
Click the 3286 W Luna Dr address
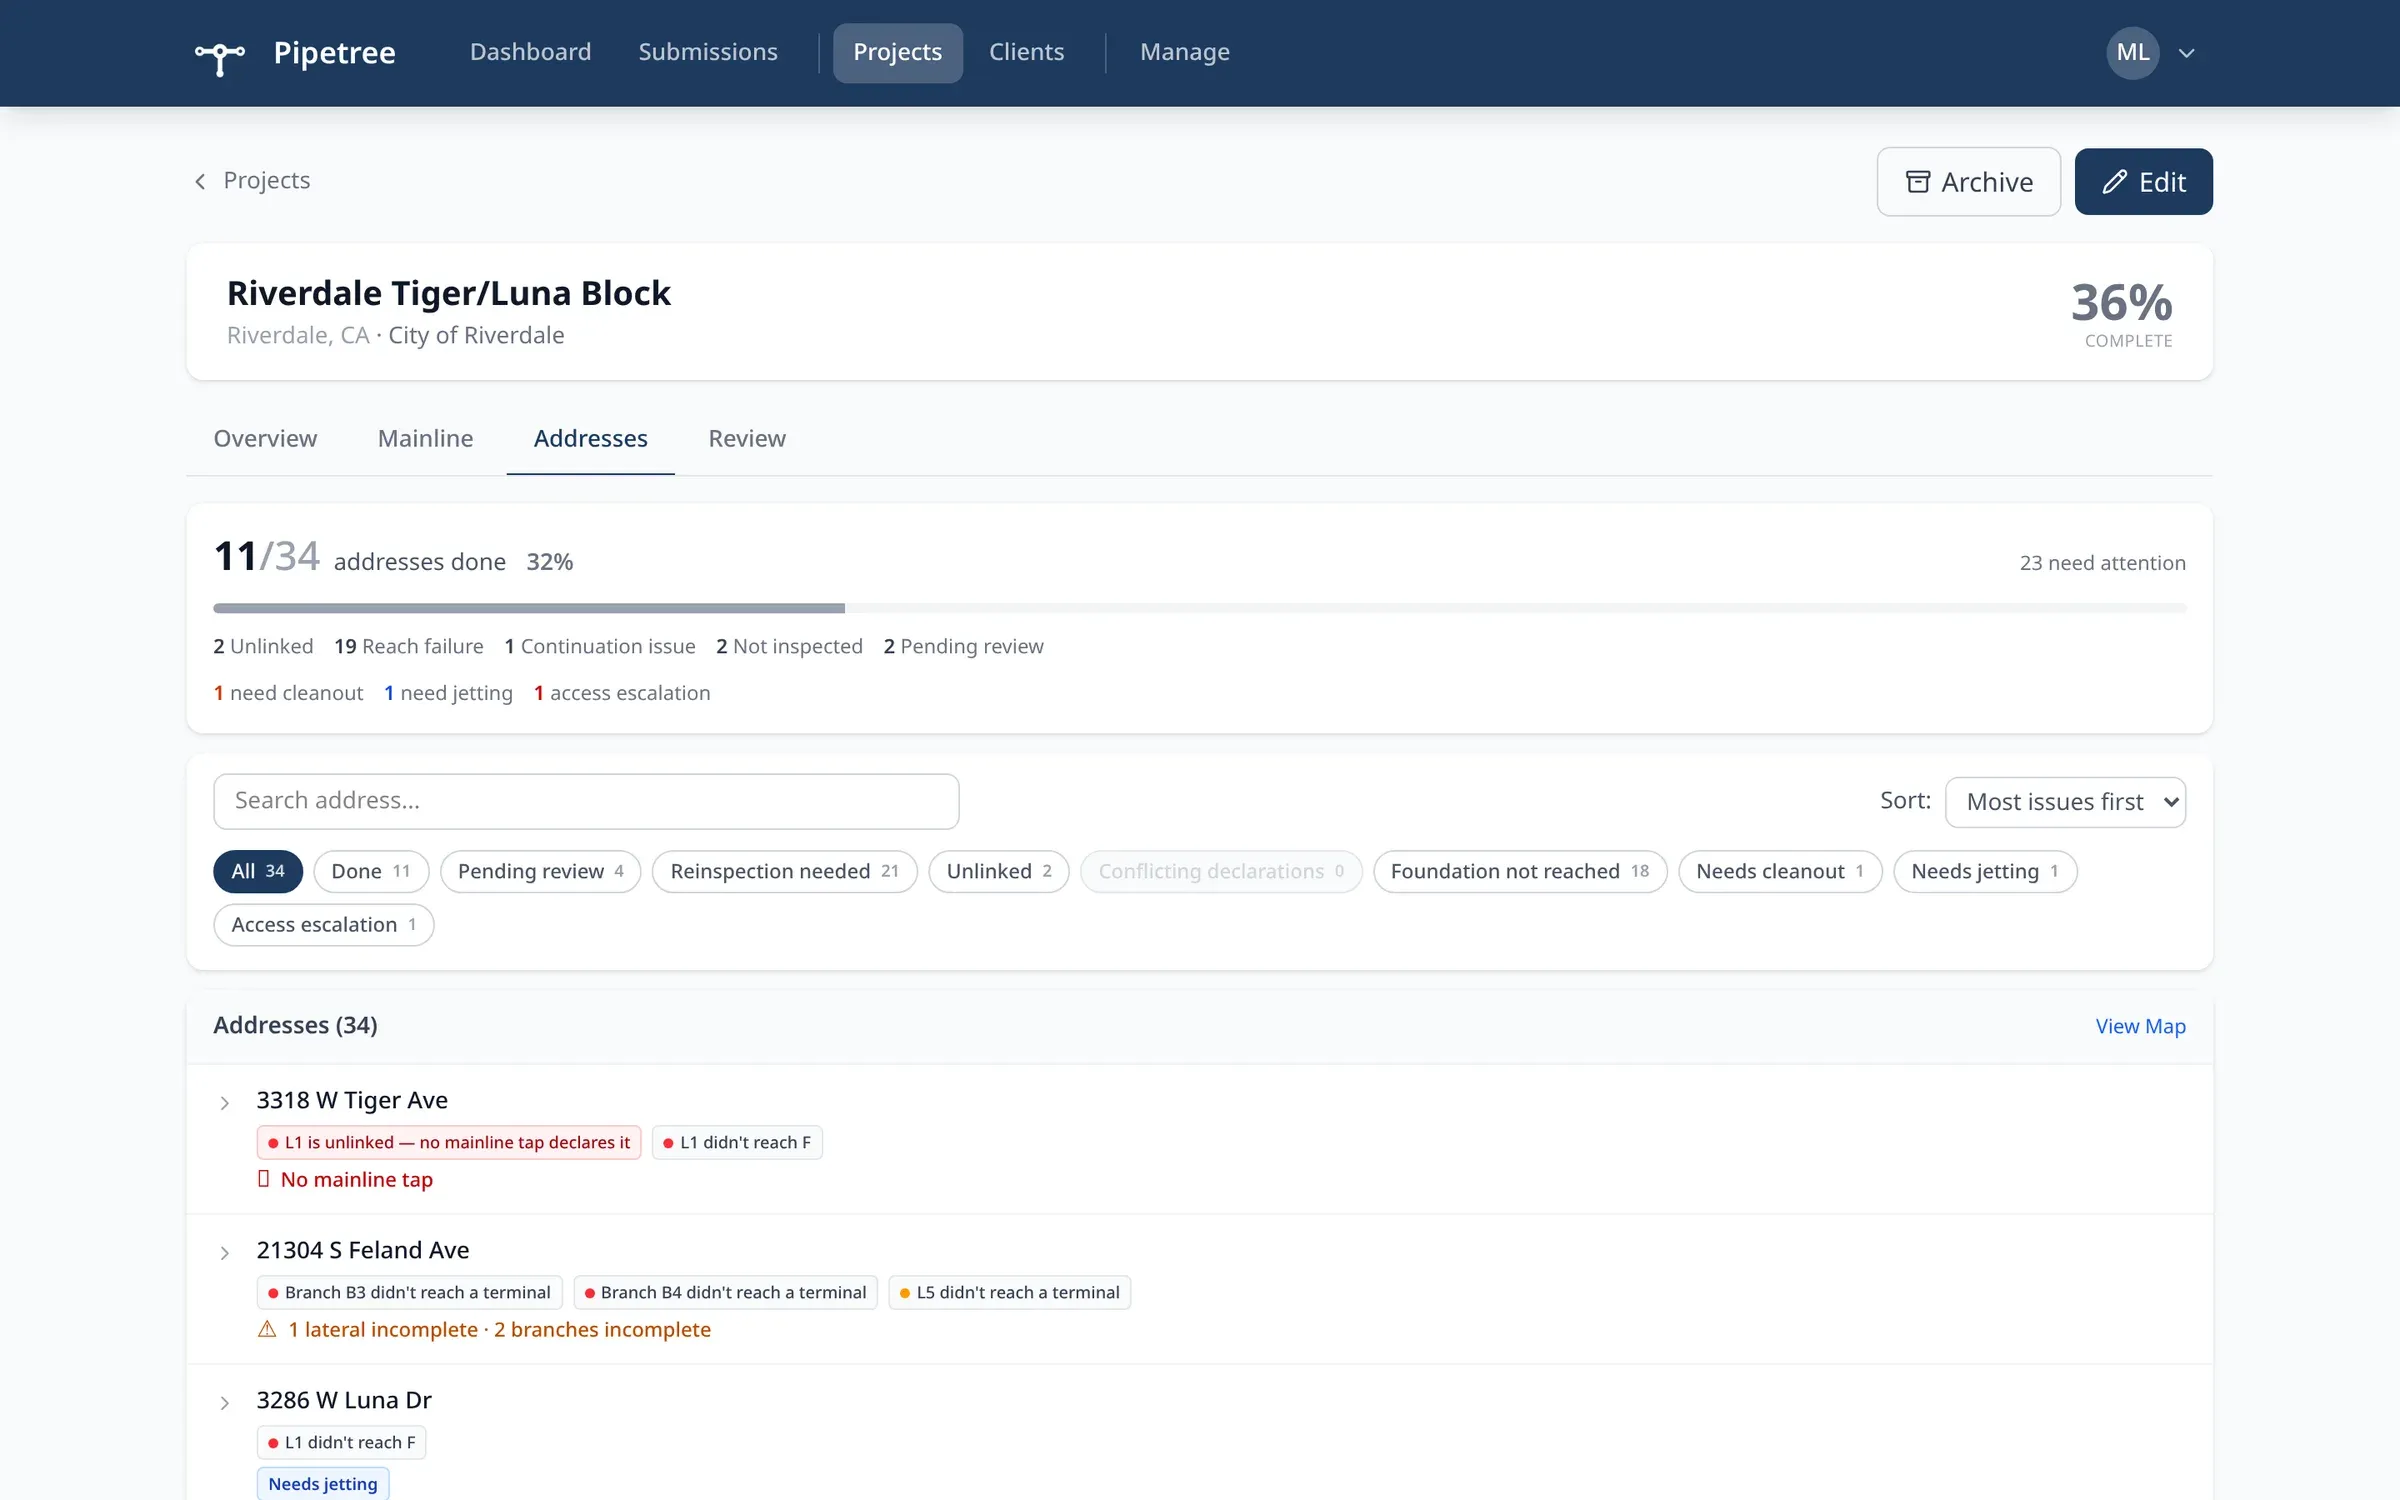coord(344,1400)
